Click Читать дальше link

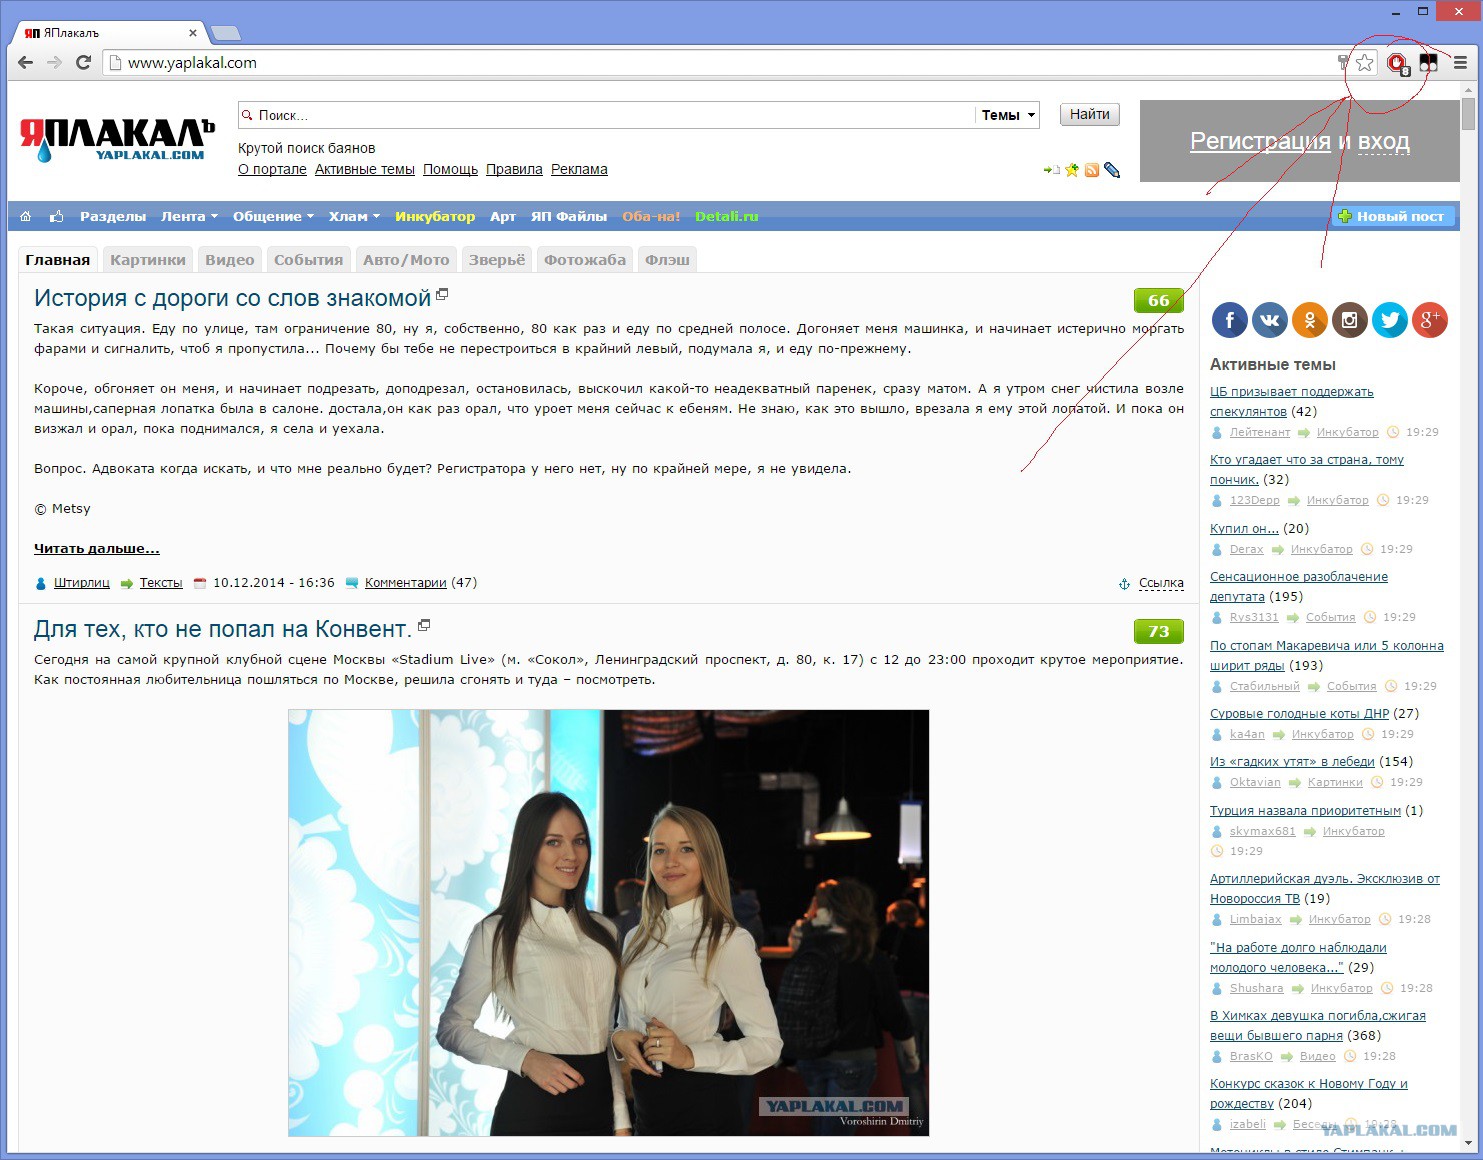pyautogui.click(x=97, y=548)
